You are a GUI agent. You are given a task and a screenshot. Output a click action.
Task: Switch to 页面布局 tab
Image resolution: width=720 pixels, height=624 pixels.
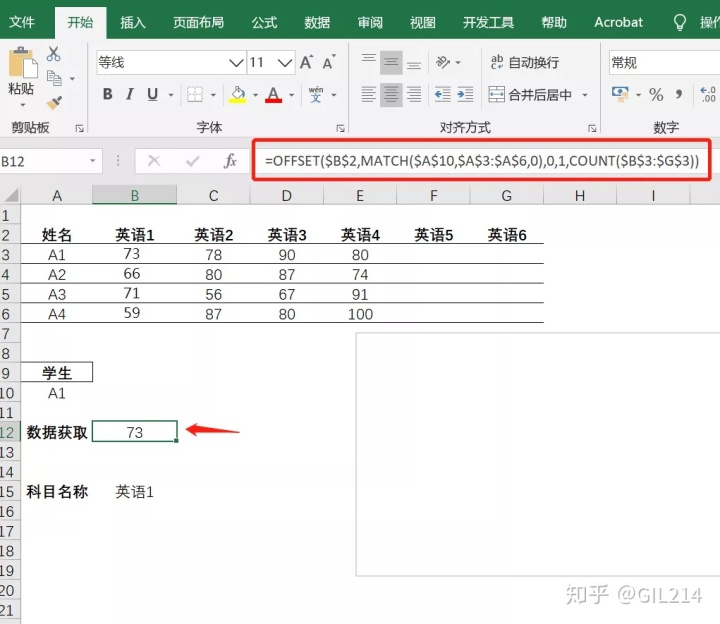[198, 22]
